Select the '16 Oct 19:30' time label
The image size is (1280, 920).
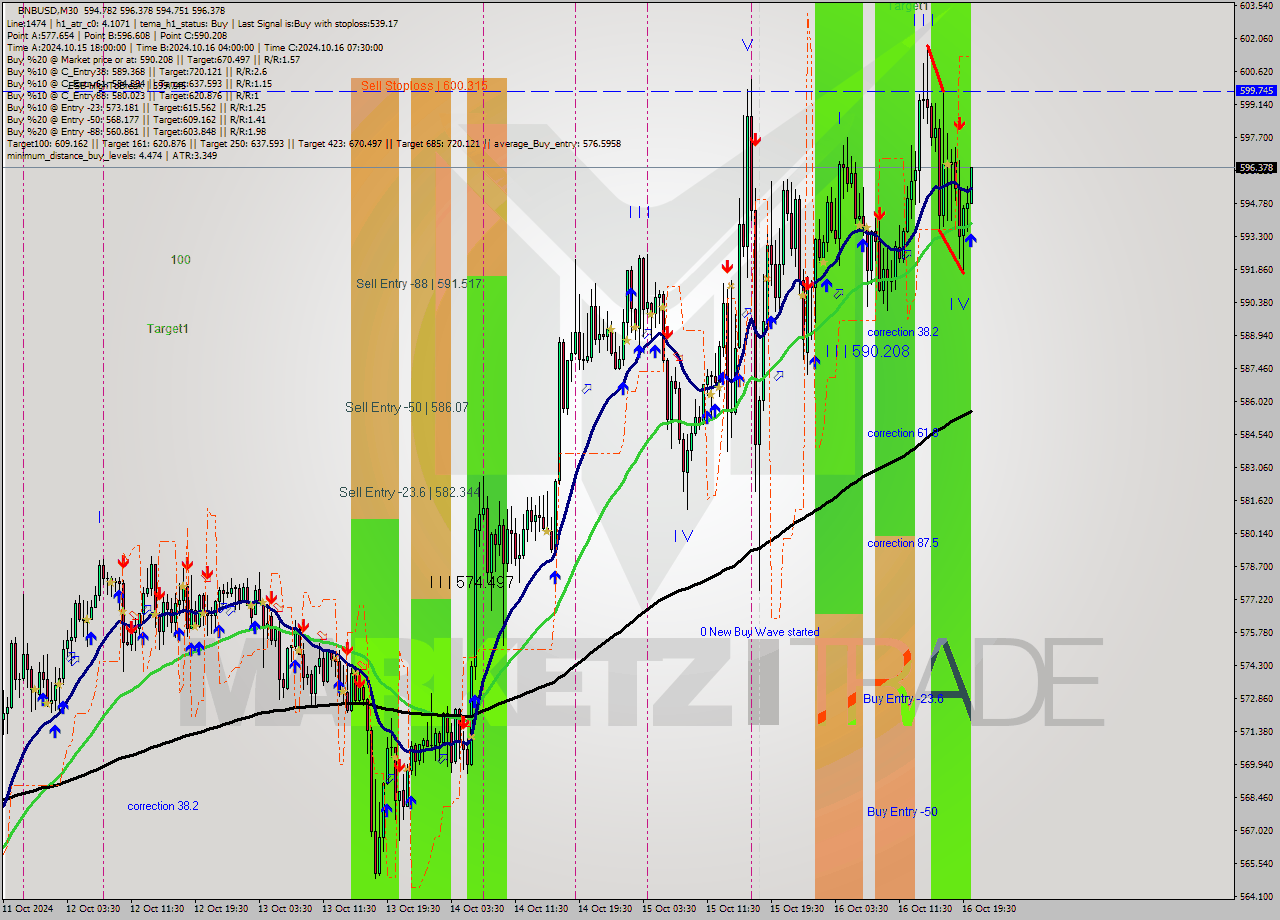(x=989, y=909)
